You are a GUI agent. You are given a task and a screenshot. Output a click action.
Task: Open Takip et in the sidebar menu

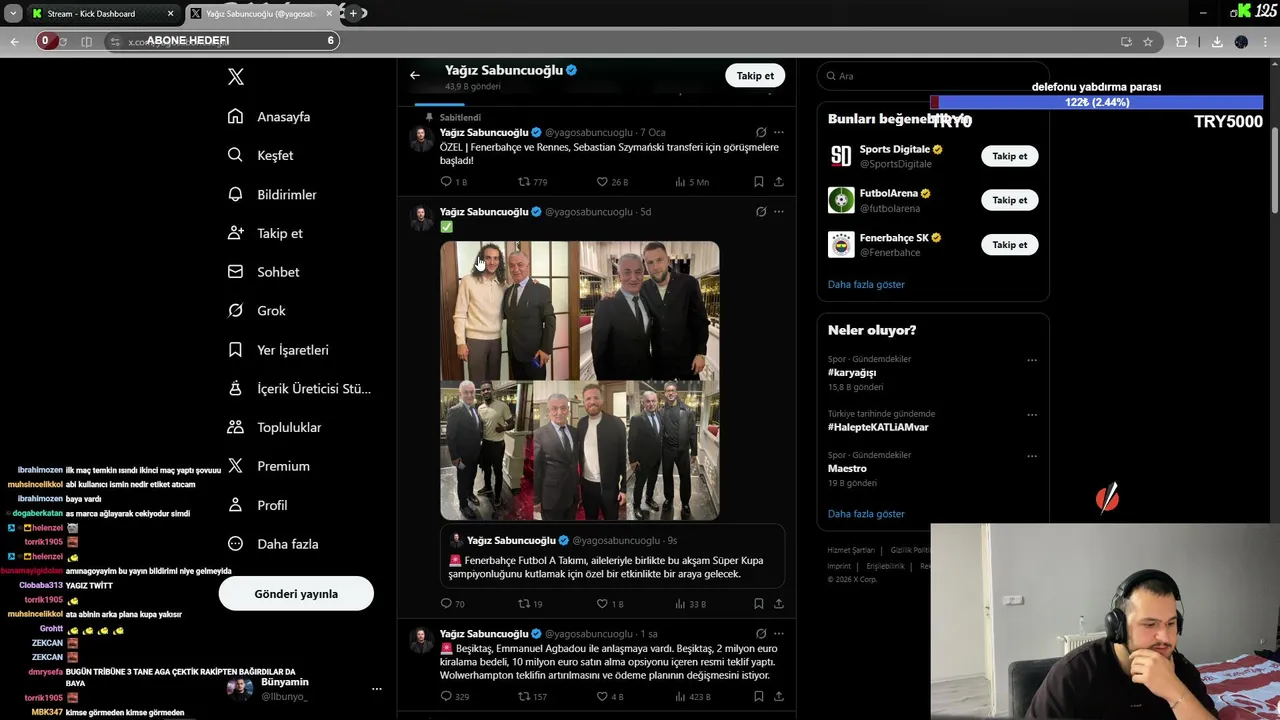pos(265,233)
